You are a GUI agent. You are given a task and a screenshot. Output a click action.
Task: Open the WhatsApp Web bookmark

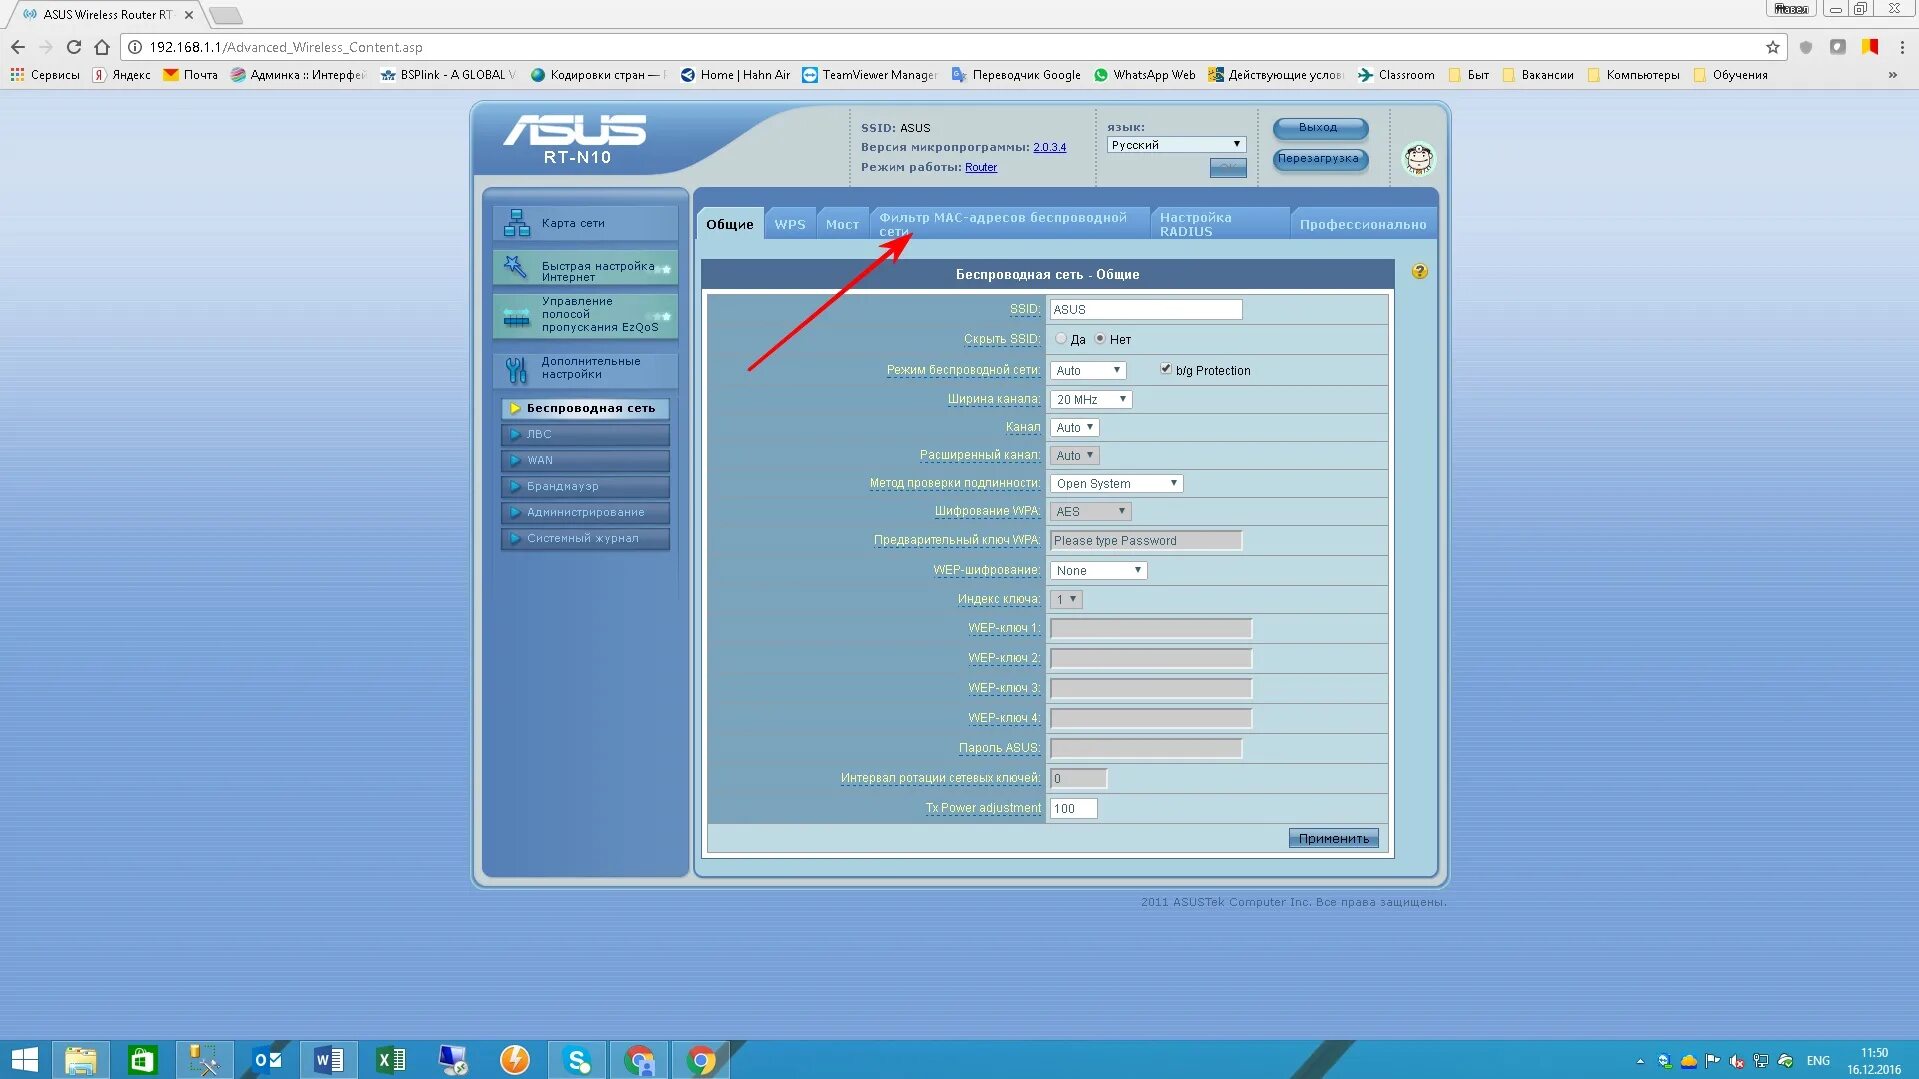point(1144,75)
